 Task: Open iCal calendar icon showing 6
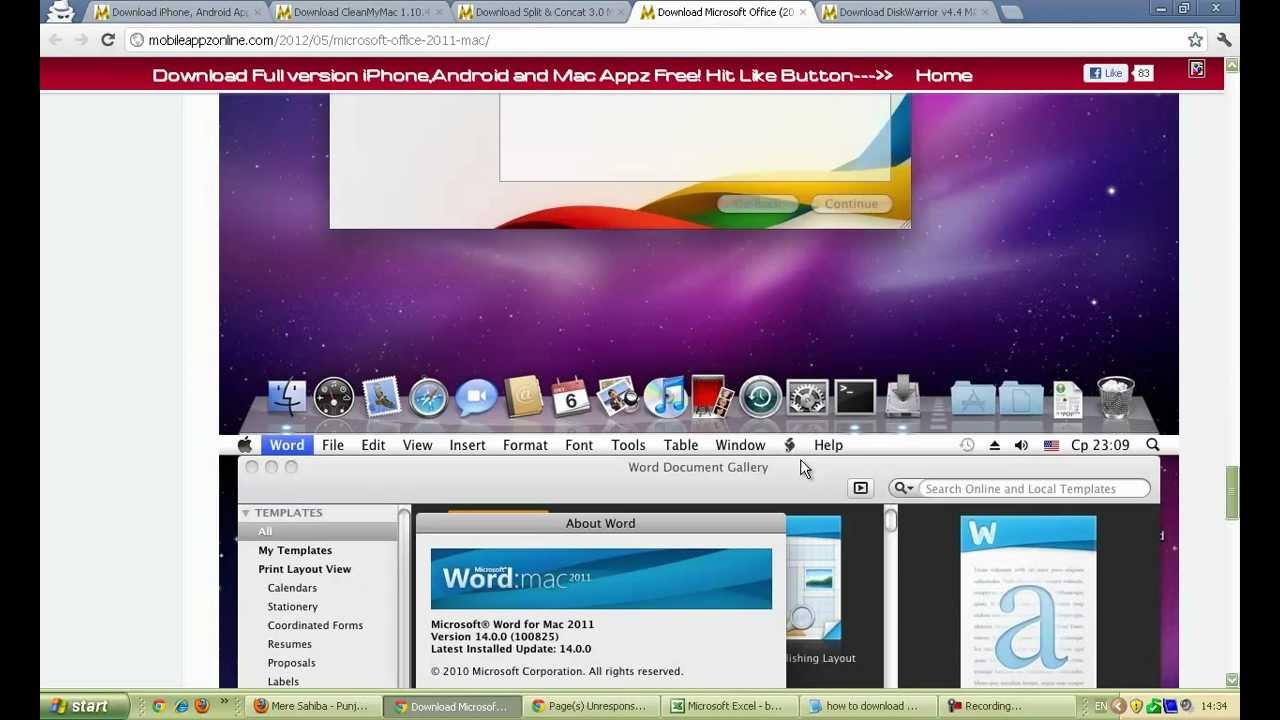coord(570,397)
